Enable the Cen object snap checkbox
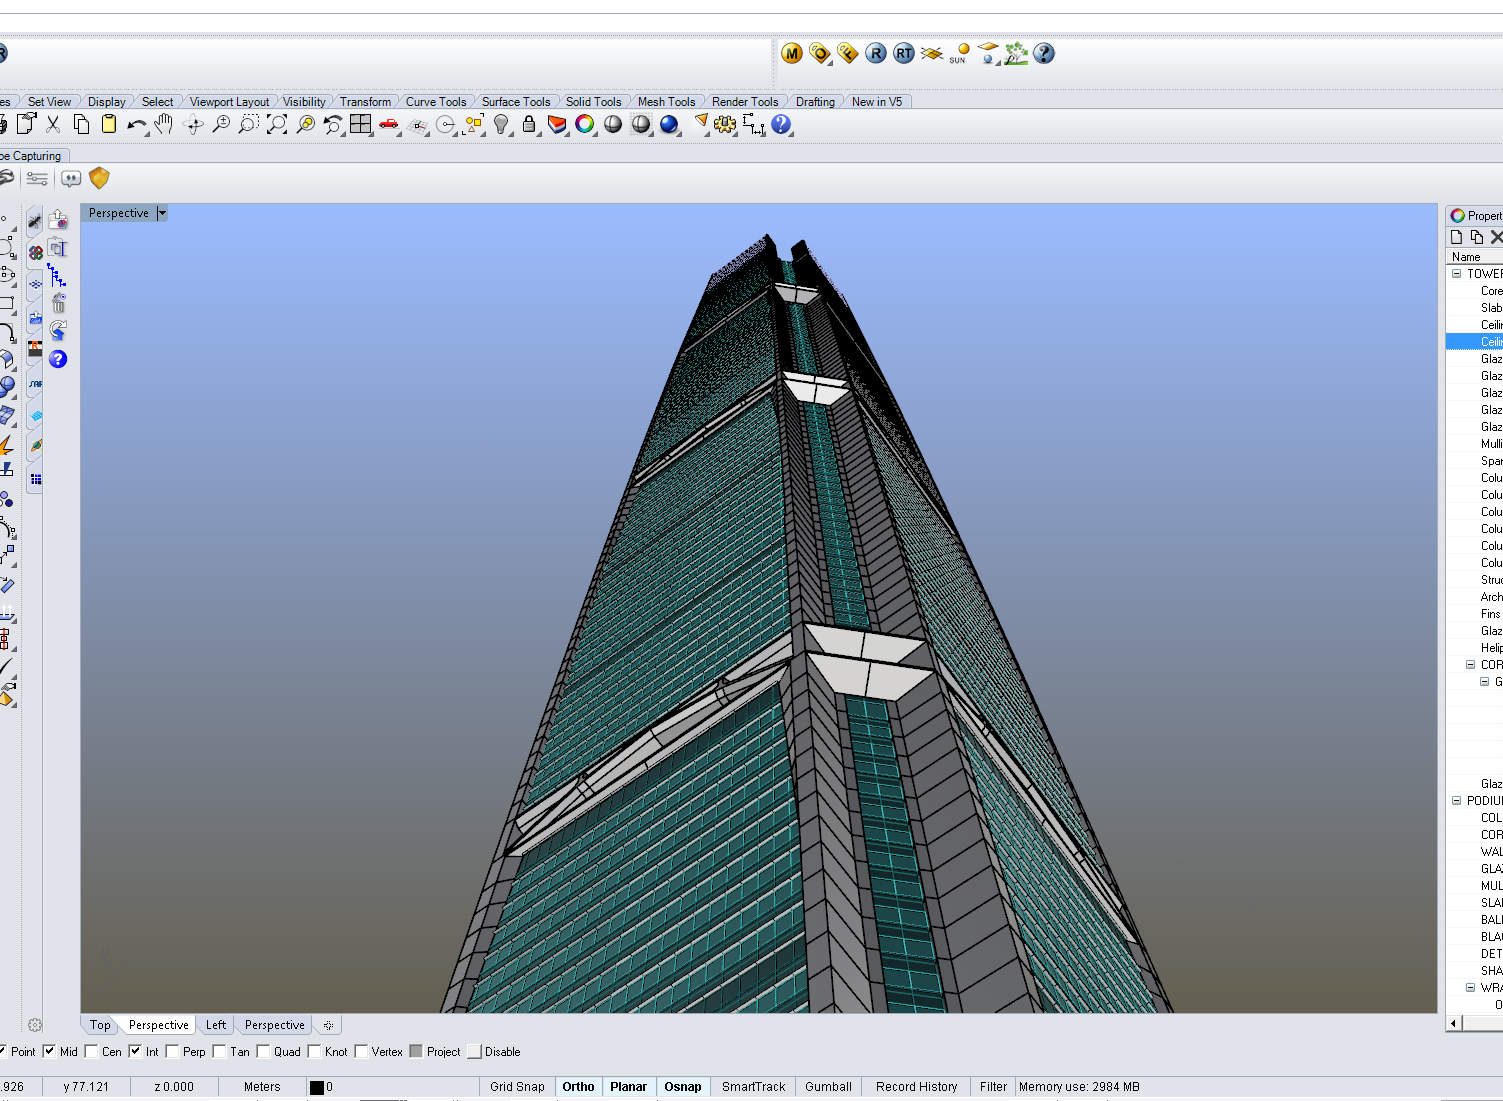The image size is (1503, 1101). tap(92, 1051)
